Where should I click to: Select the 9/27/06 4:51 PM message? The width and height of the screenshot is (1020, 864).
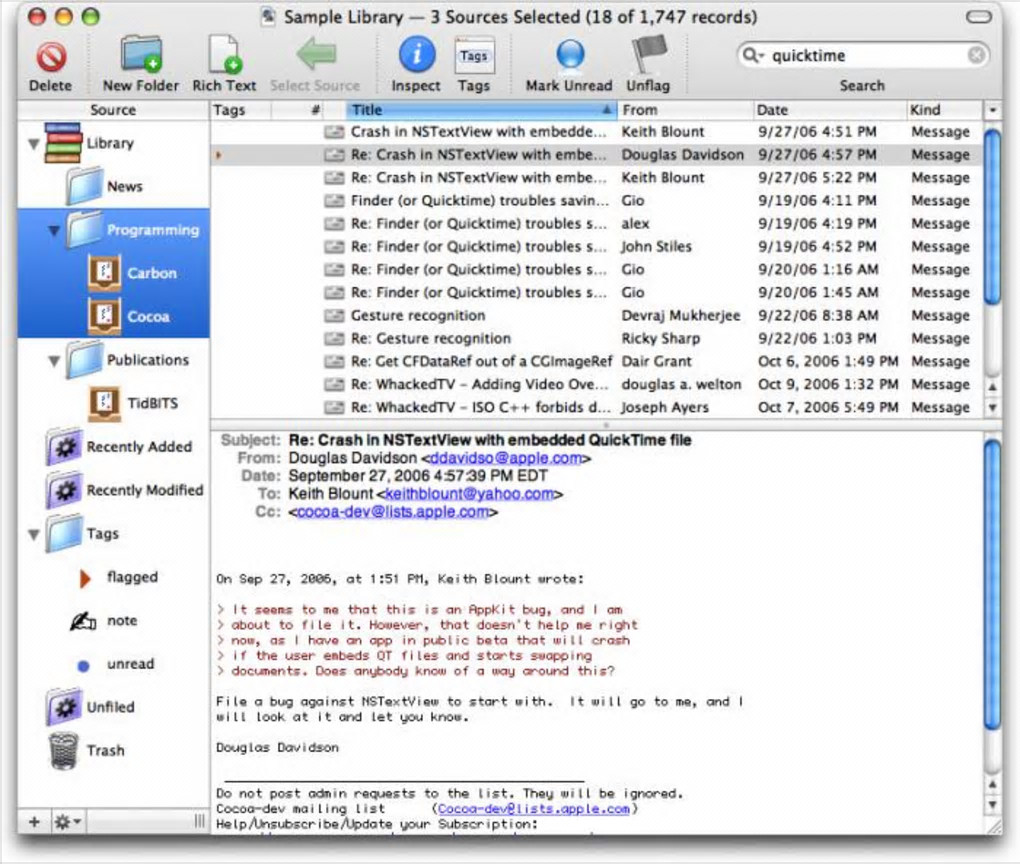[597, 132]
